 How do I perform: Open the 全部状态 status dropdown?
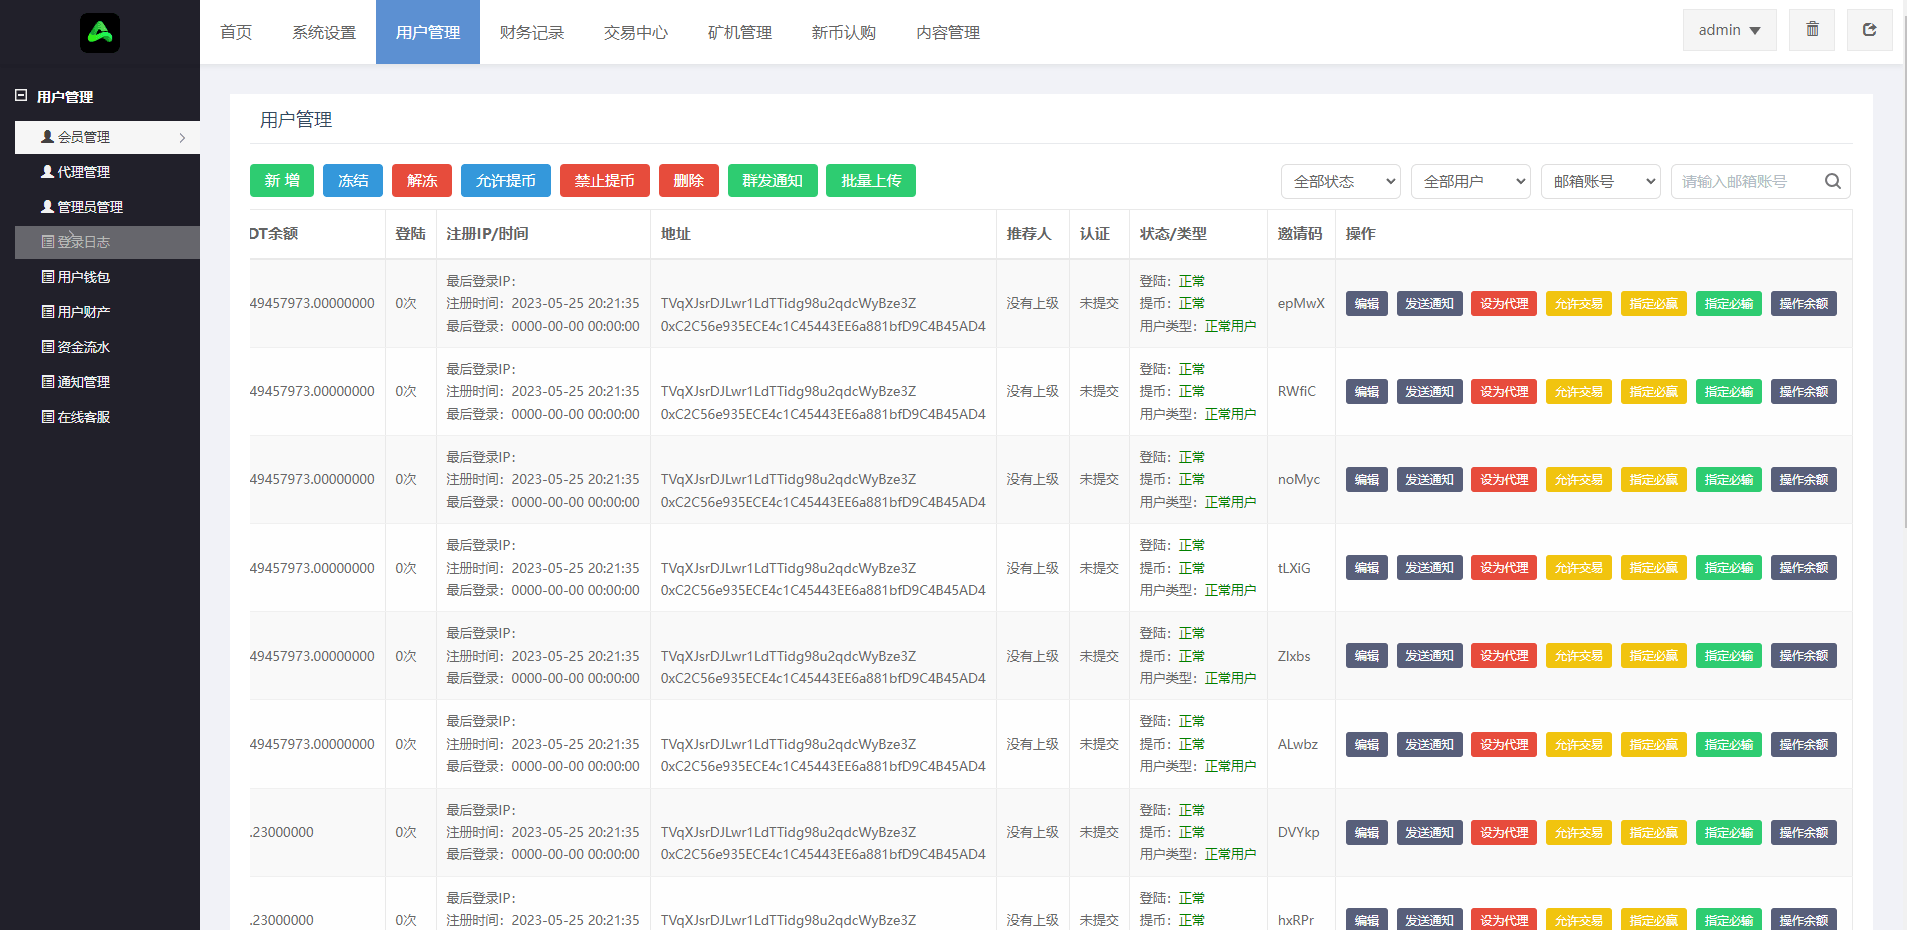click(1340, 181)
